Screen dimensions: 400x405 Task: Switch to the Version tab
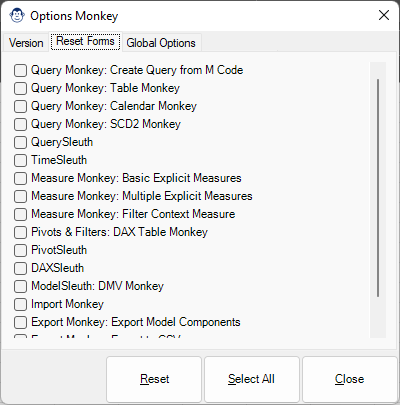point(26,43)
